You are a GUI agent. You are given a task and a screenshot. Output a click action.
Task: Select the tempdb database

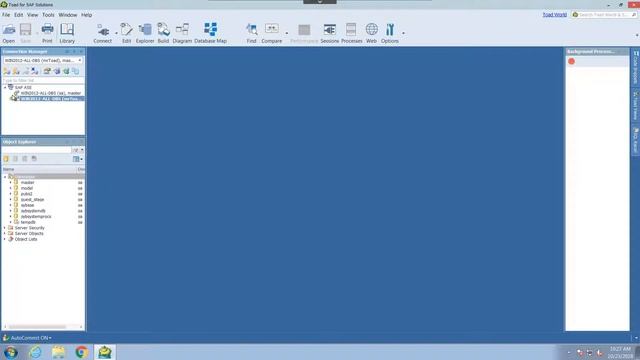click(28, 222)
